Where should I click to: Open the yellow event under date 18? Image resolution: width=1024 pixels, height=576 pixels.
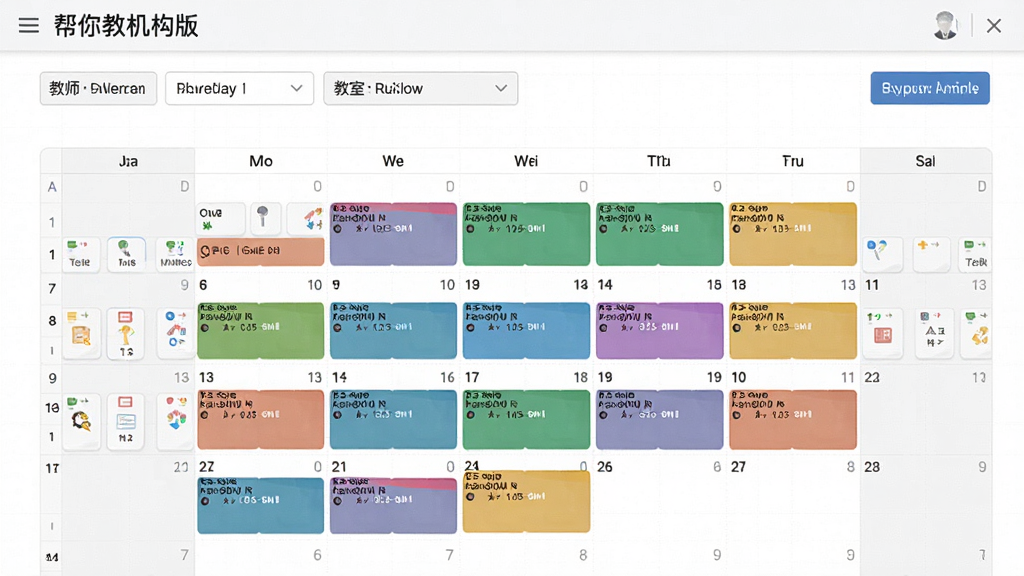click(x=793, y=330)
